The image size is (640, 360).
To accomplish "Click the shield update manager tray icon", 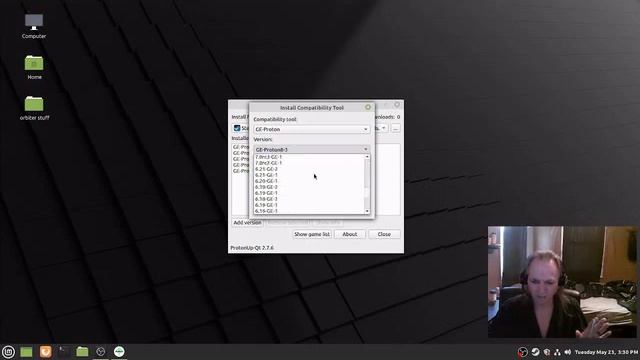I will (x=547, y=352).
